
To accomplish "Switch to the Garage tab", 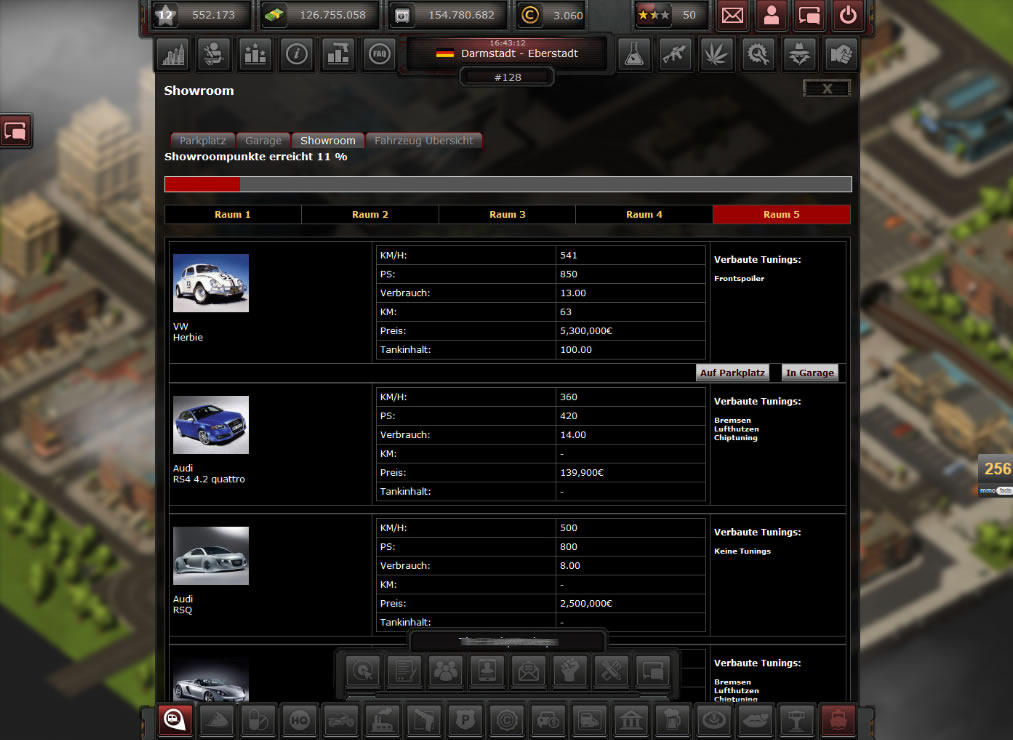I will 263,141.
